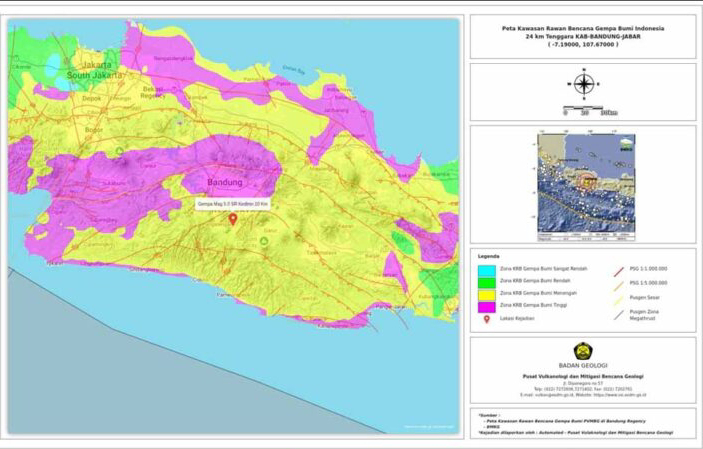This screenshot has width=703, height=449.
Task: Click the Lokasi Kejadian legend text
Action: click(x=517, y=318)
